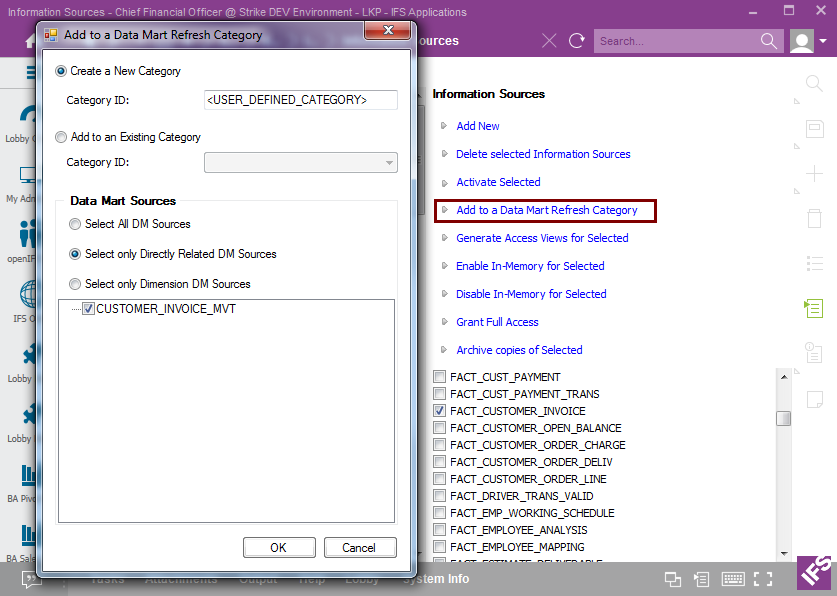Choose Select only Directly Related DM Sources
The width and height of the screenshot is (837, 596).
75,254
